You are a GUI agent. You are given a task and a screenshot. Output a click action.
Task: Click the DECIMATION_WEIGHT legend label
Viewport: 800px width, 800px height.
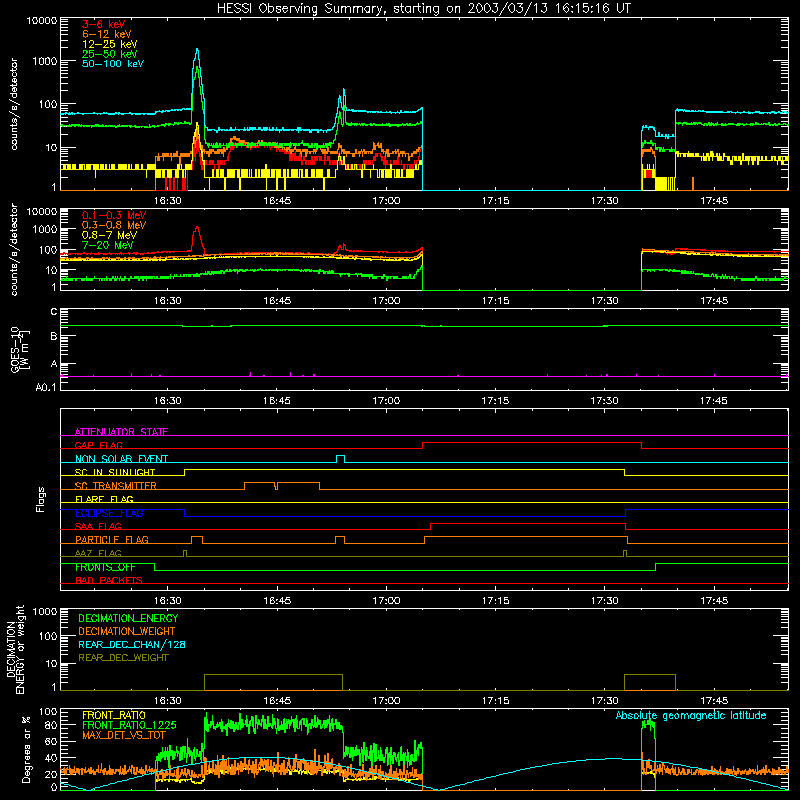127,631
